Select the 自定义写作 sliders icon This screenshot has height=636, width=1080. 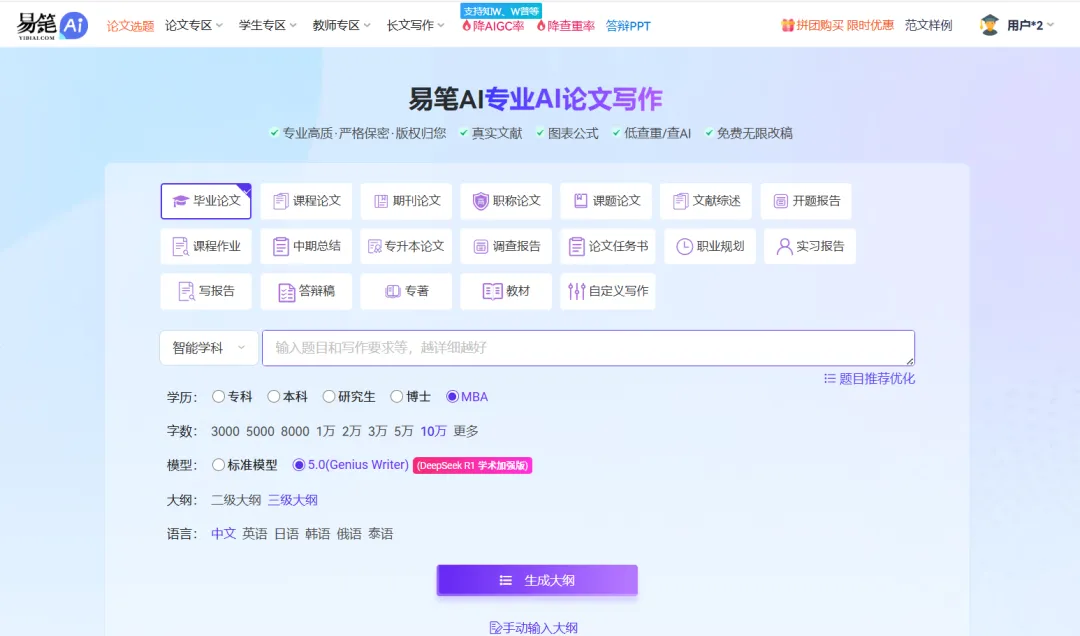pos(577,291)
